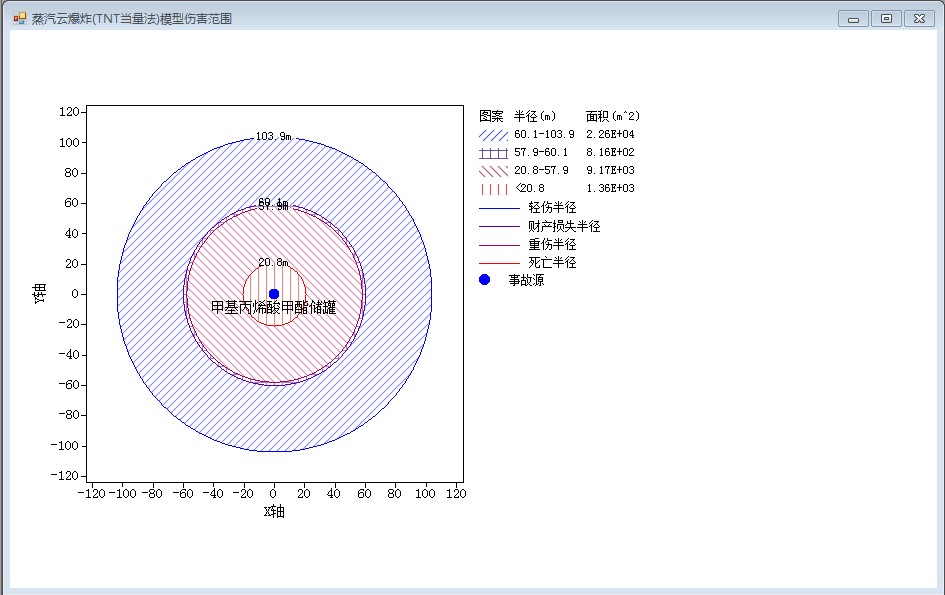Click the 轻伤半径 legend label
This screenshot has height=595, width=945.
[552, 207]
